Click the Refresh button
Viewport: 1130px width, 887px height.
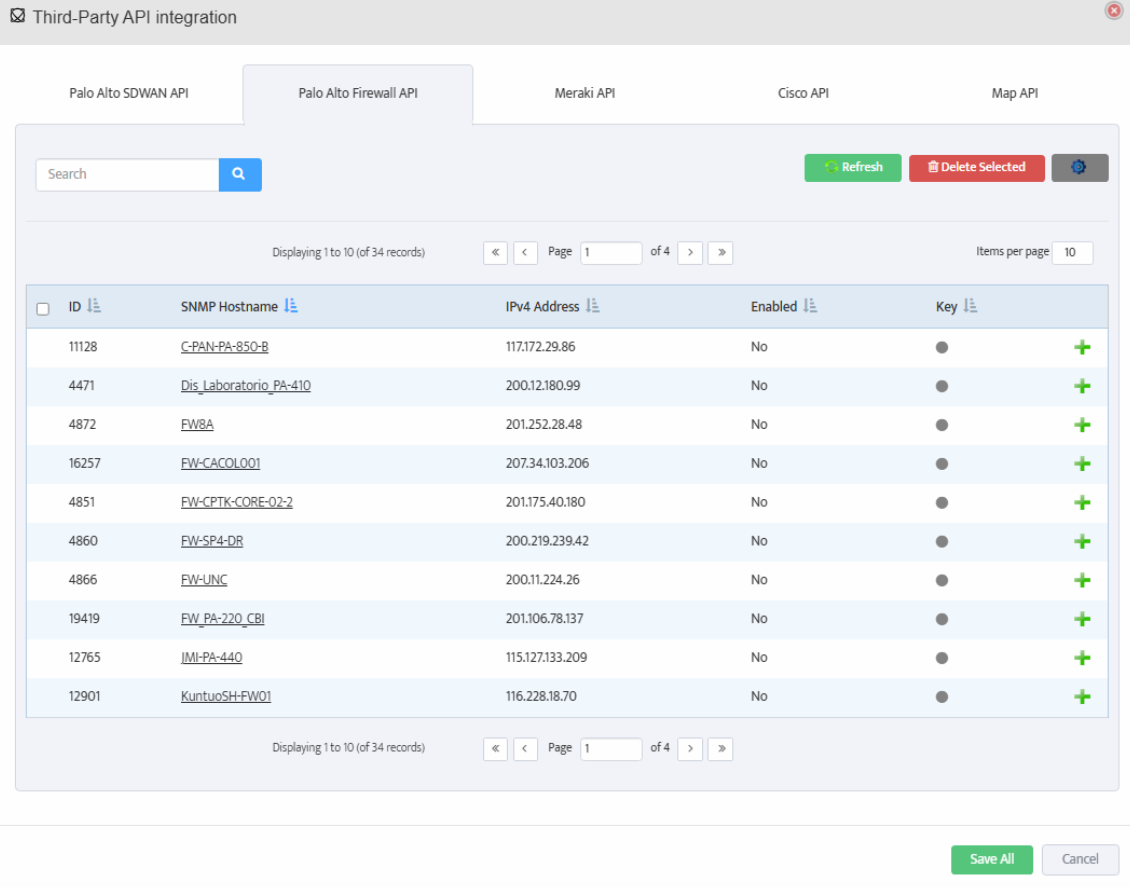(853, 168)
